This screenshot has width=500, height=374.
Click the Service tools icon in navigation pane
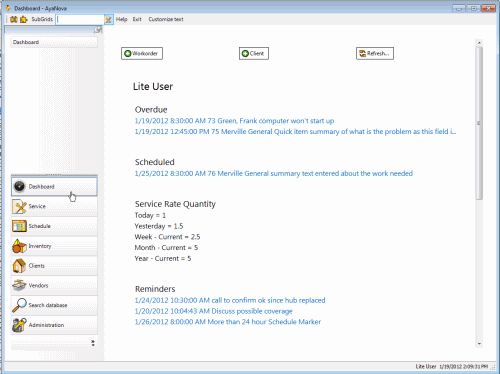tap(19, 206)
